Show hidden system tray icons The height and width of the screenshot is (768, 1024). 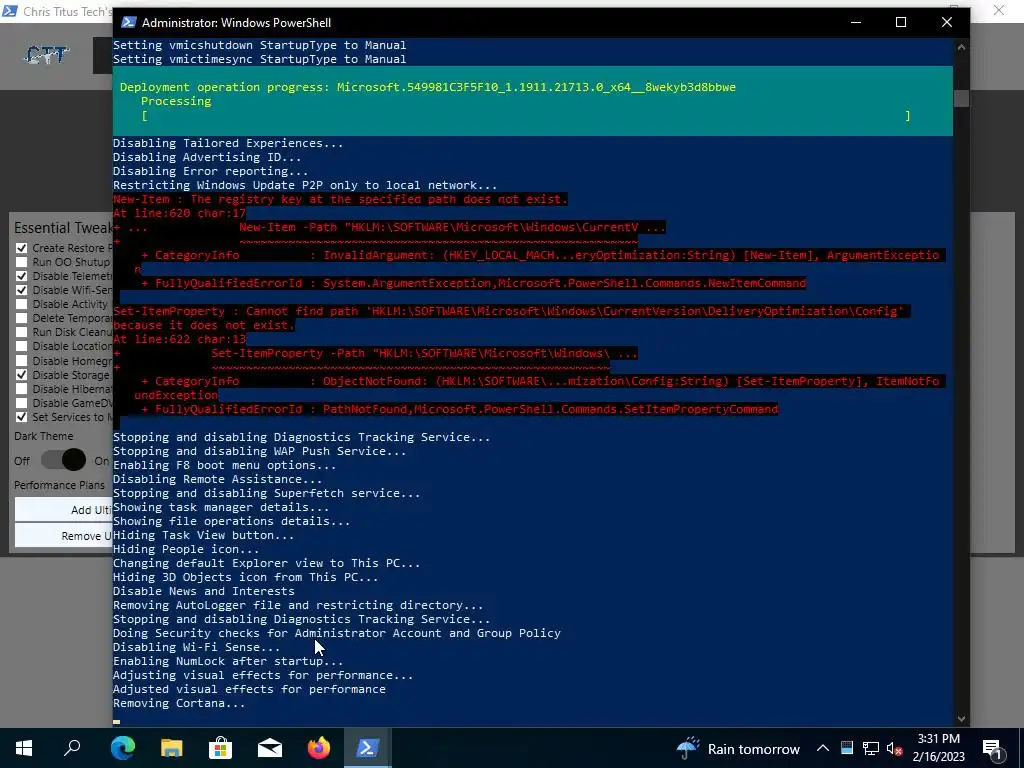coord(823,748)
